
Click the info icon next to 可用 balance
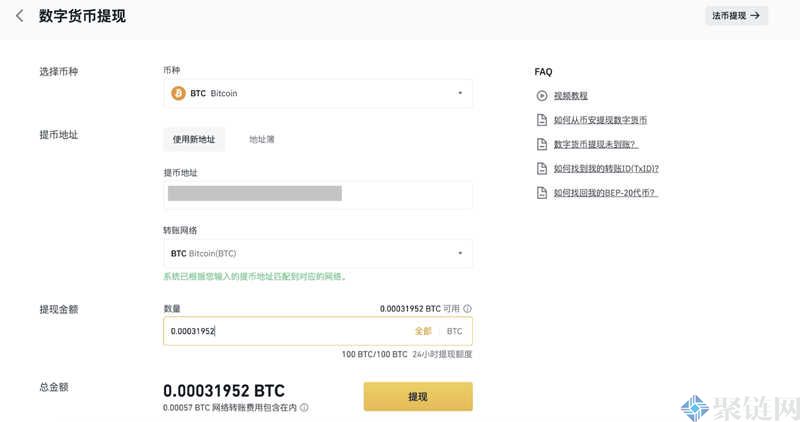(x=468, y=309)
